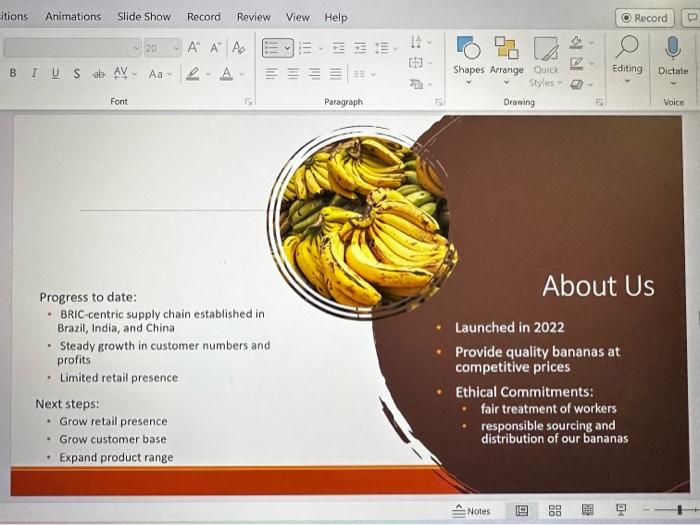Apply Shape Outline
Image resolution: width=700 pixels, height=525 pixels.
[x=576, y=63]
